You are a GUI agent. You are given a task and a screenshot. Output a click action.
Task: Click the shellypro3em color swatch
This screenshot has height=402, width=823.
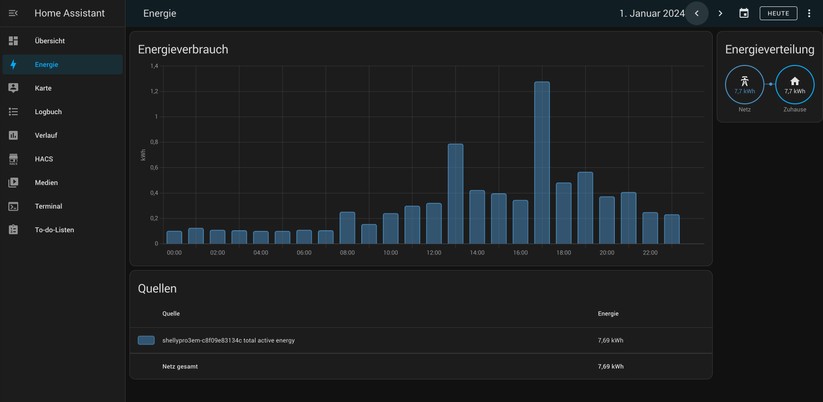pyautogui.click(x=146, y=340)
